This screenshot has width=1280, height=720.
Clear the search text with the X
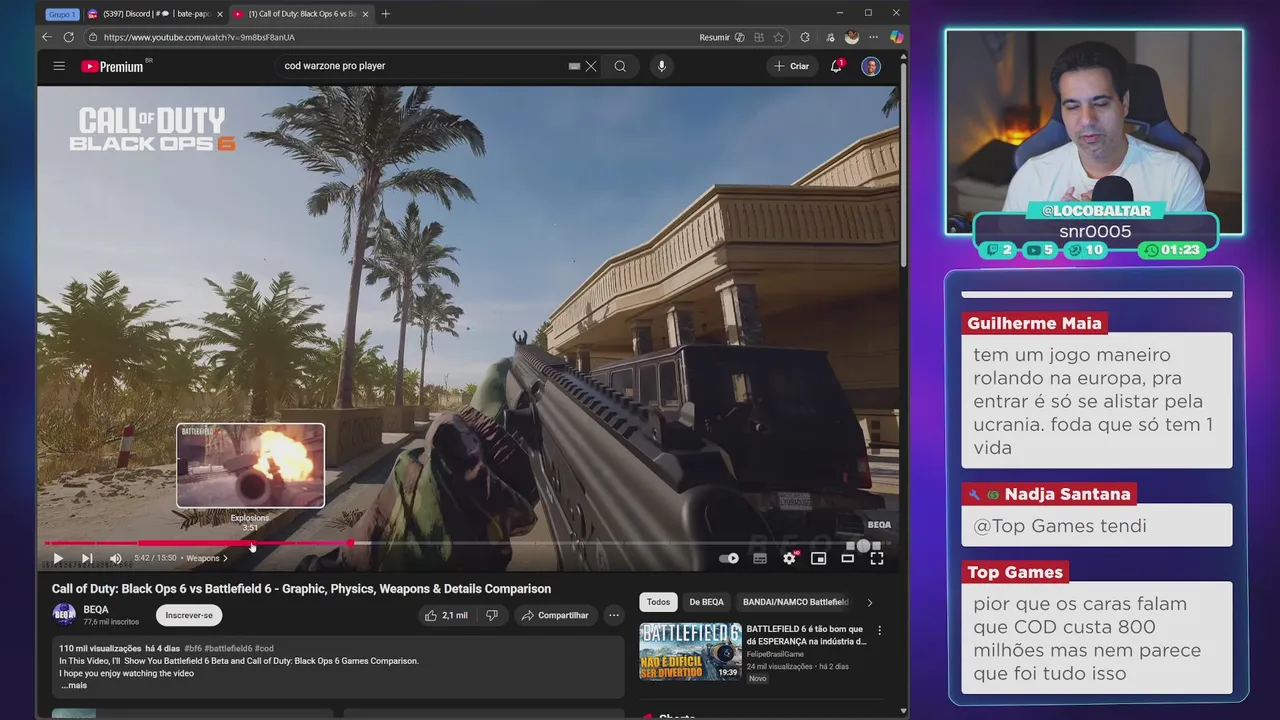591,66
